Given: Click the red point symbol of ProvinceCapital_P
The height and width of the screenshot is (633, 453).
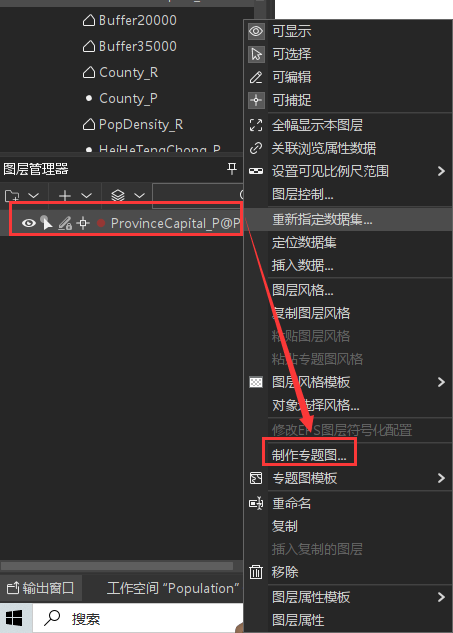Looking at the screenshot, I should [x=101, y=223].
